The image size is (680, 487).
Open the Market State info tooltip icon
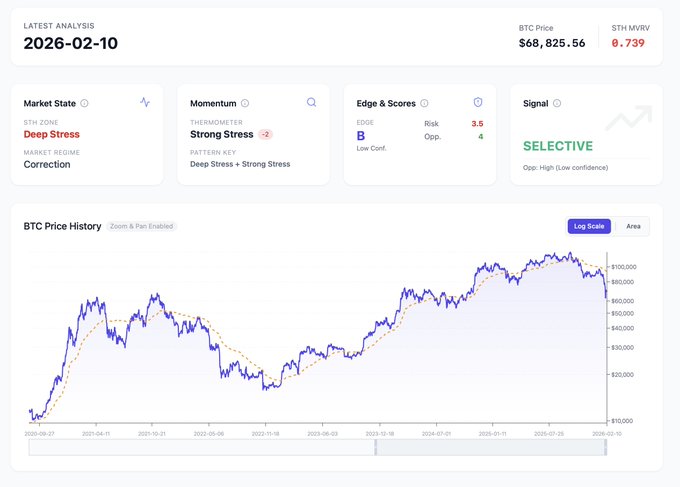point(84,103)
